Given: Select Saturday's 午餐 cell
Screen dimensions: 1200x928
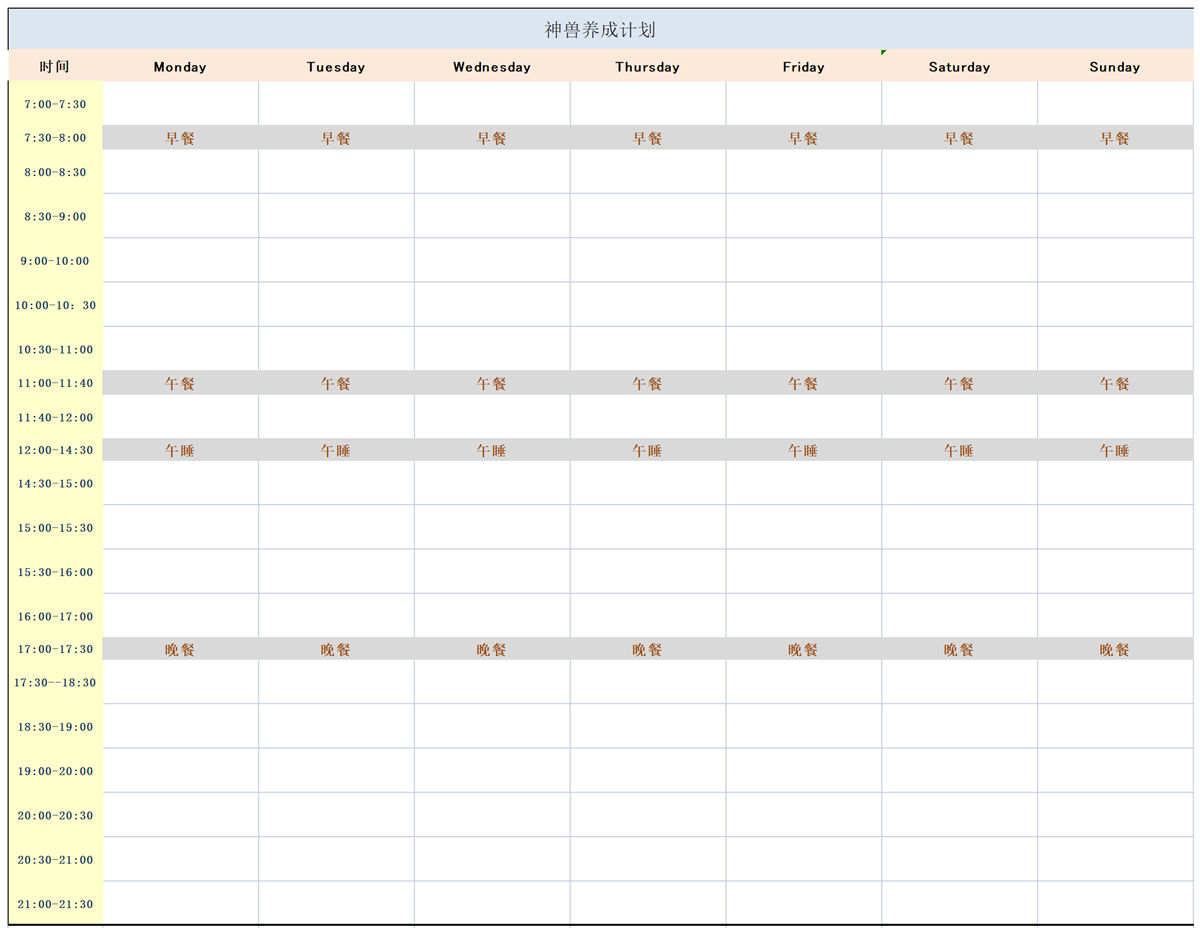Looking at the screenshot, I should 959,383.
